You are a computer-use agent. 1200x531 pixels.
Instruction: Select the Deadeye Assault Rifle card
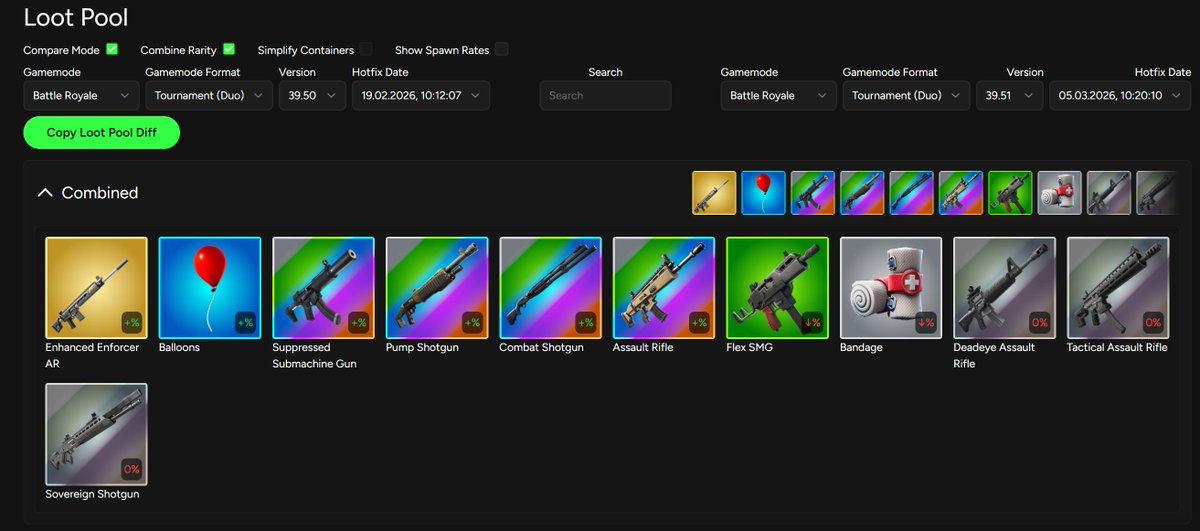(x=1004, y=287)
